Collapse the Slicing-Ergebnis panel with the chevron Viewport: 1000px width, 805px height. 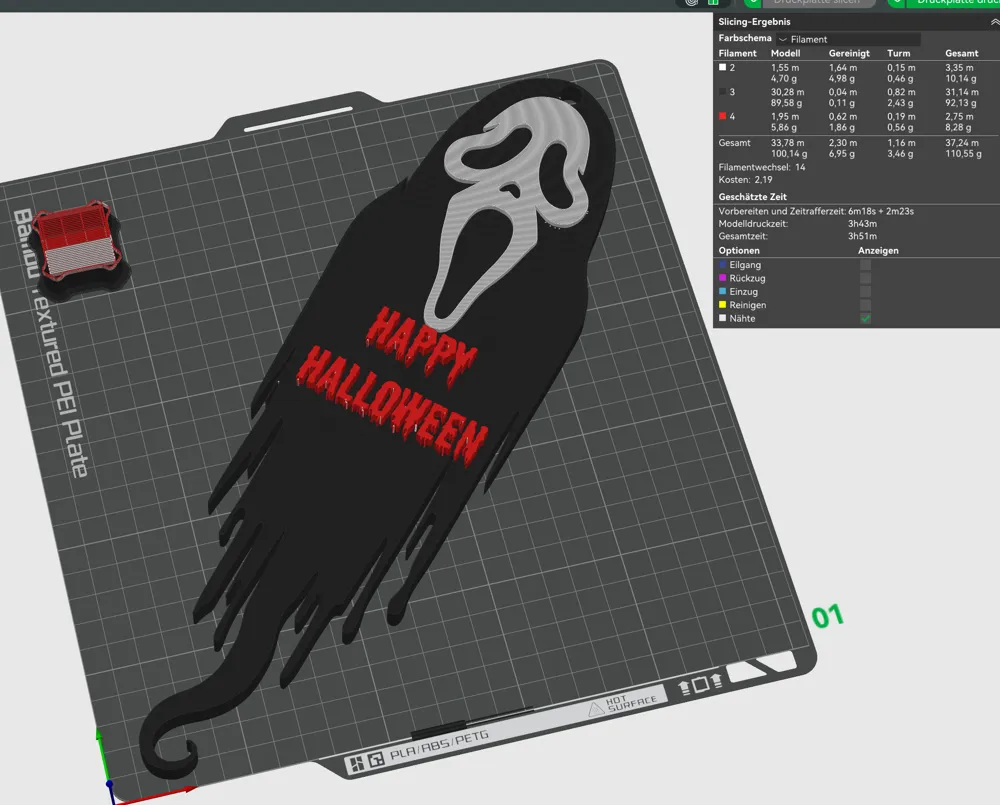994,22
